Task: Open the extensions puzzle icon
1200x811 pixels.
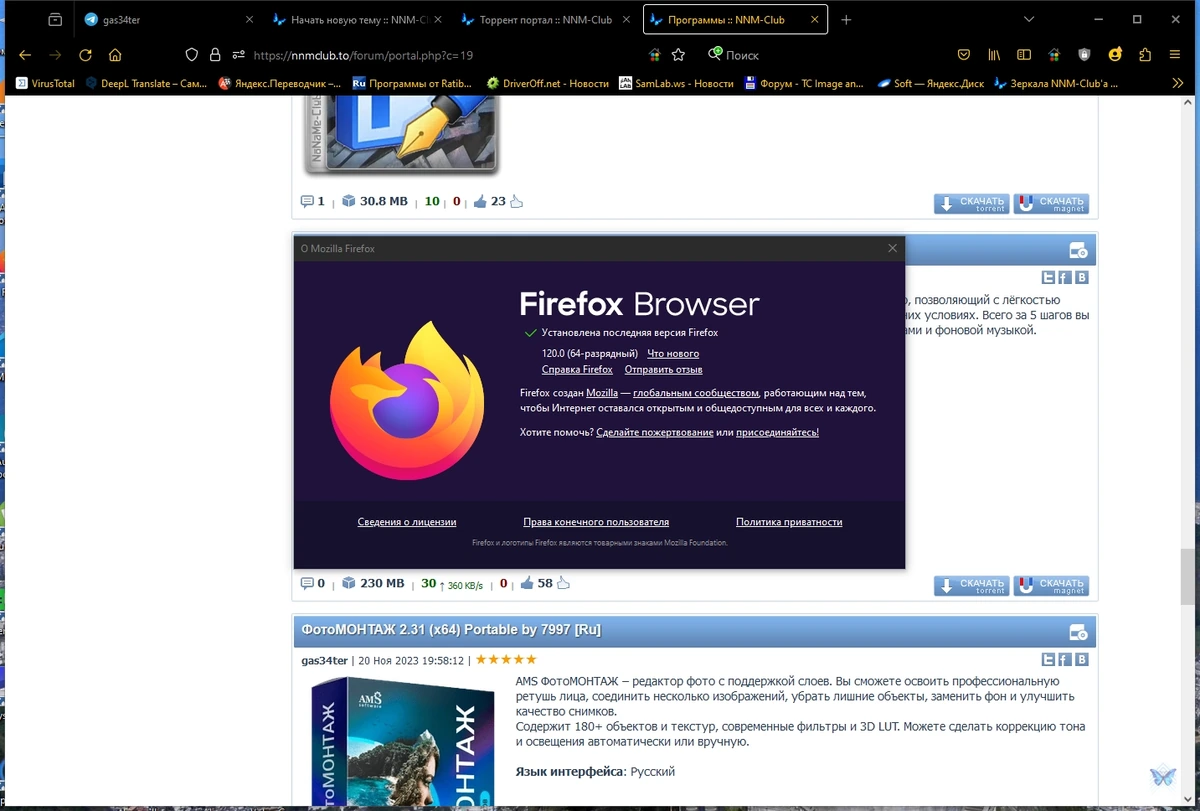Action: [x=1145, y=55]
